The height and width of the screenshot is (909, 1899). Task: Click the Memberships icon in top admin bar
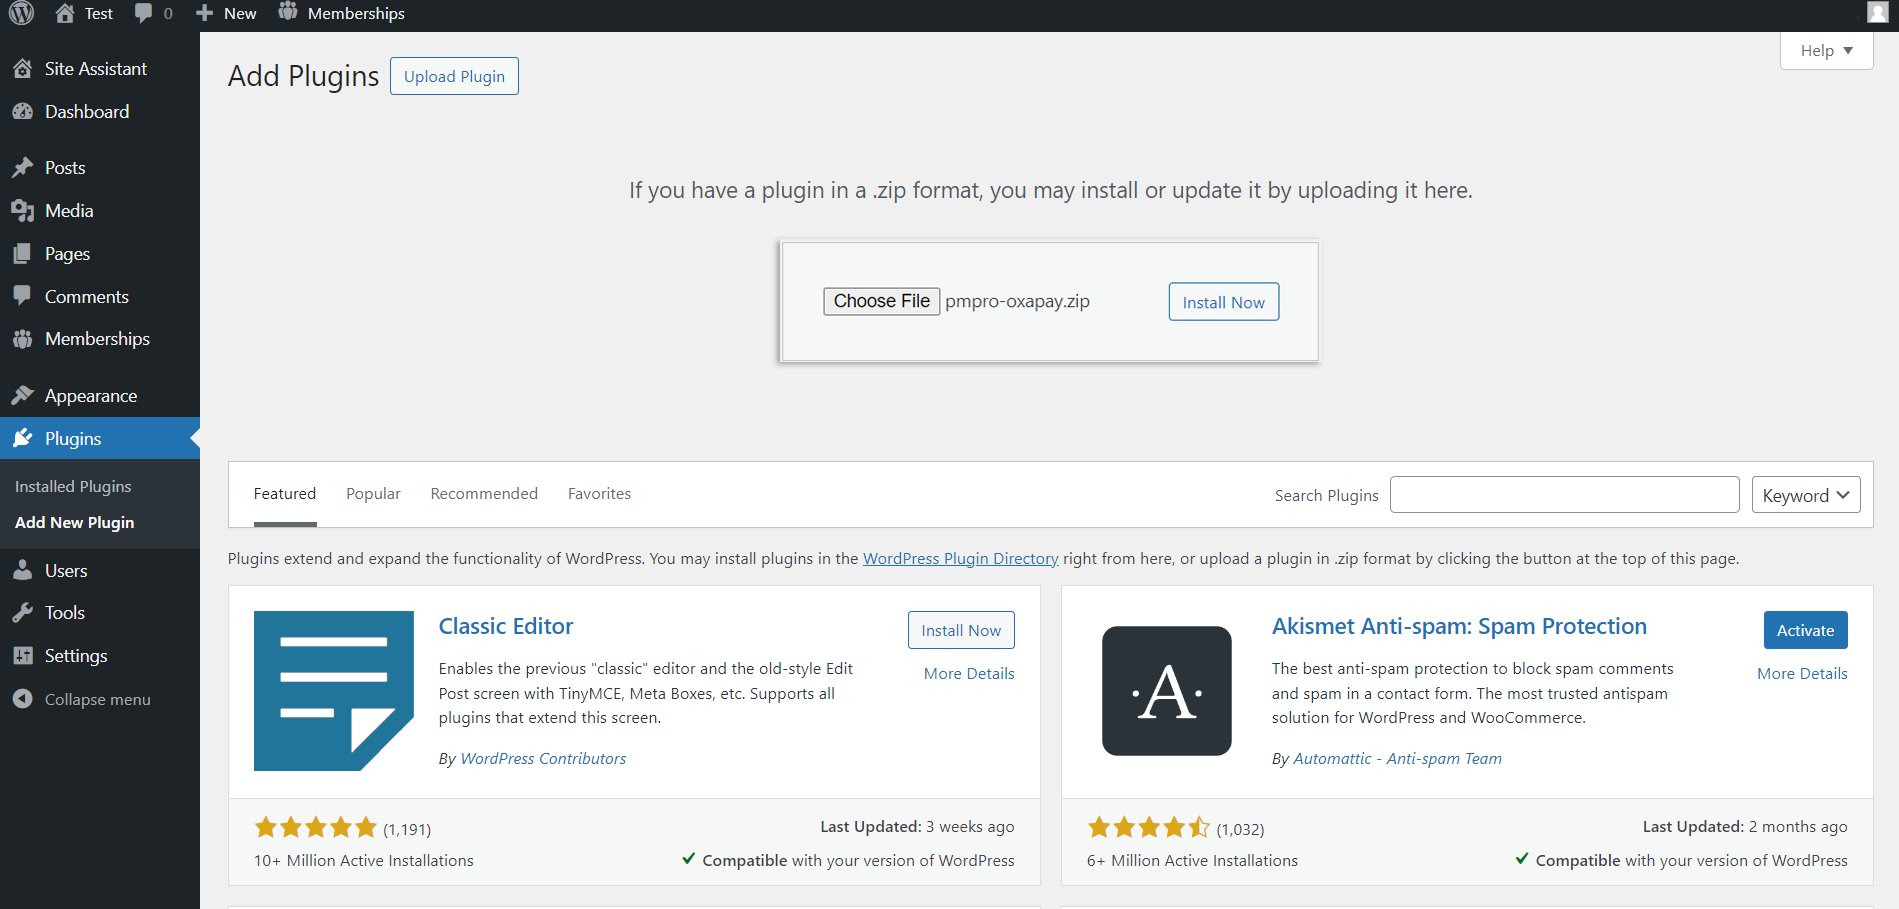[x=288, y=12]
